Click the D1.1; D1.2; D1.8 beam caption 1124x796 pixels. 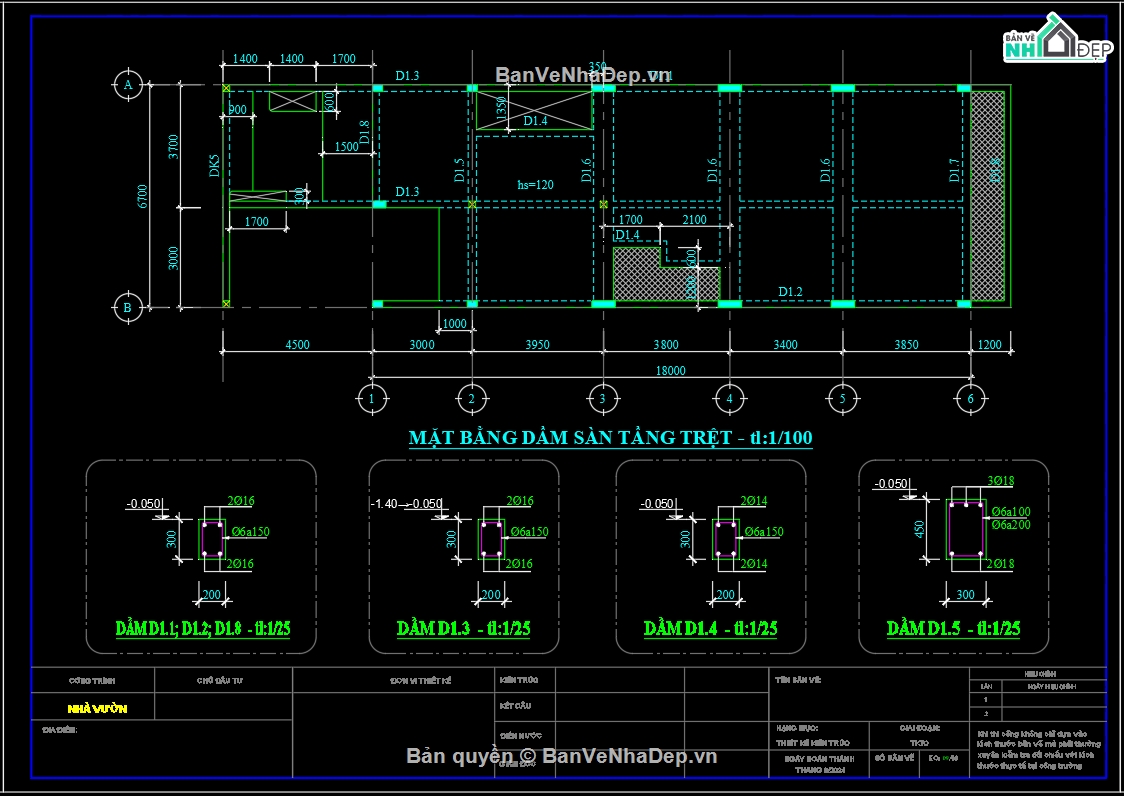click(203, 628)
